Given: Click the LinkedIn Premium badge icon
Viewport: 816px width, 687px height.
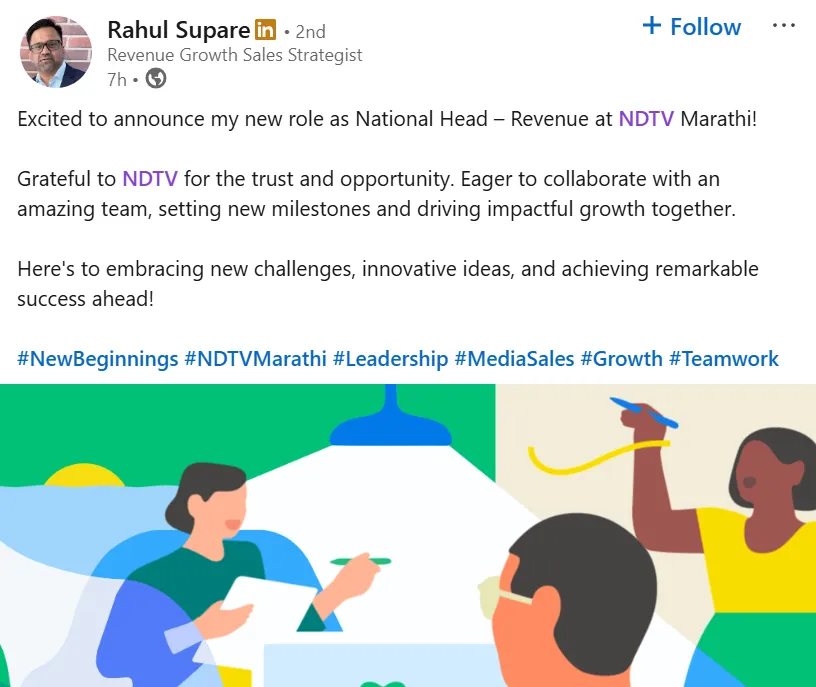Looking at the screenshot, I should click(x=266, y=30).
